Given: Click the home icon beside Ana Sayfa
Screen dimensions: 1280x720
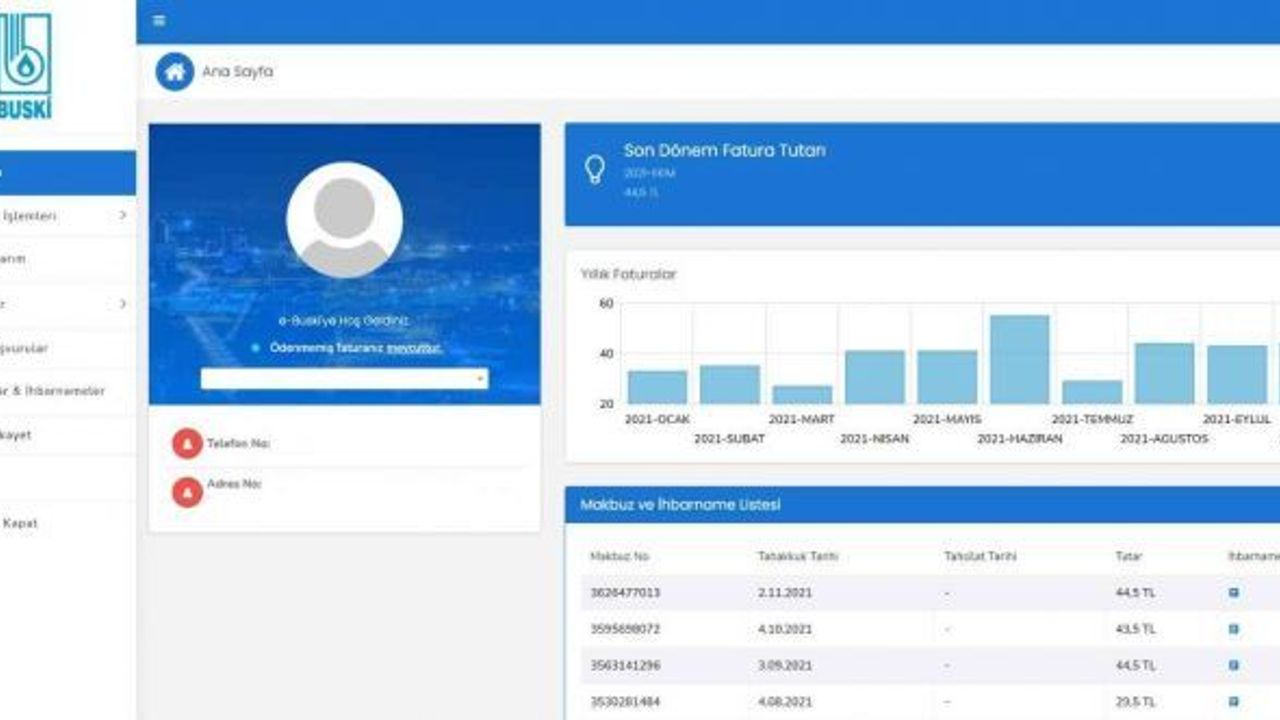Looking at the screenshot, I should 175,72.
